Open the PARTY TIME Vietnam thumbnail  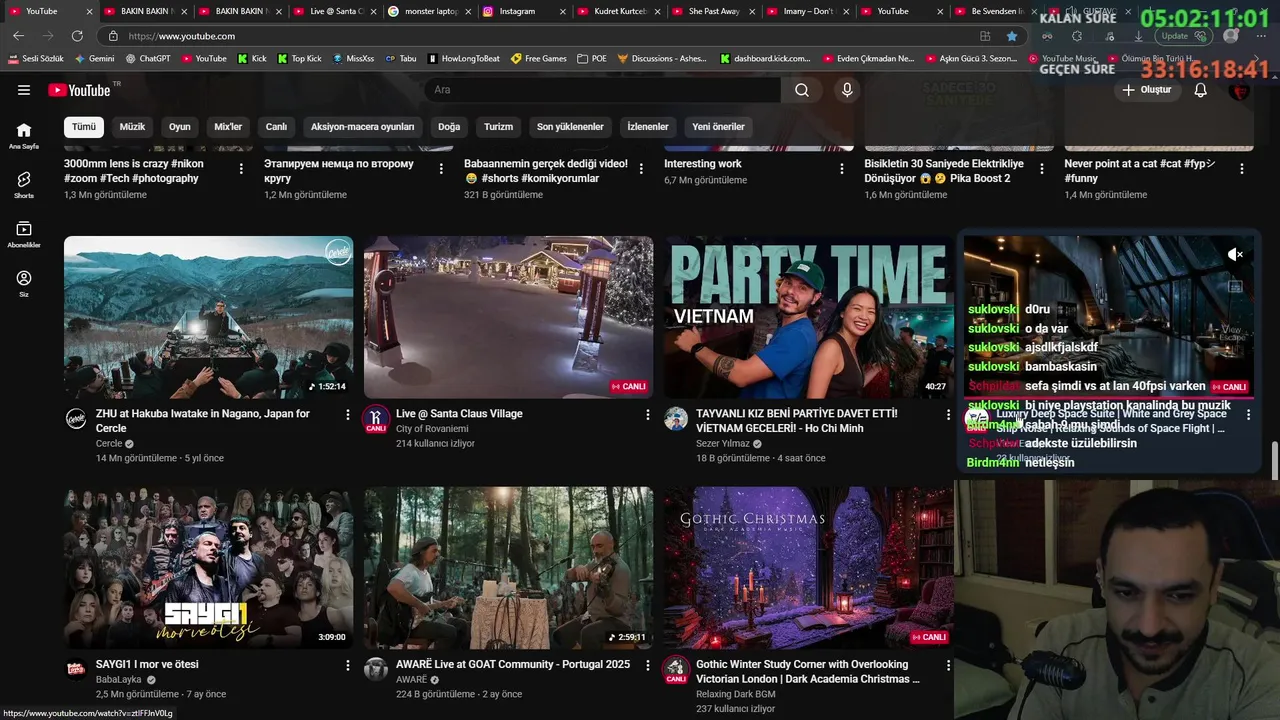(808, 317)
